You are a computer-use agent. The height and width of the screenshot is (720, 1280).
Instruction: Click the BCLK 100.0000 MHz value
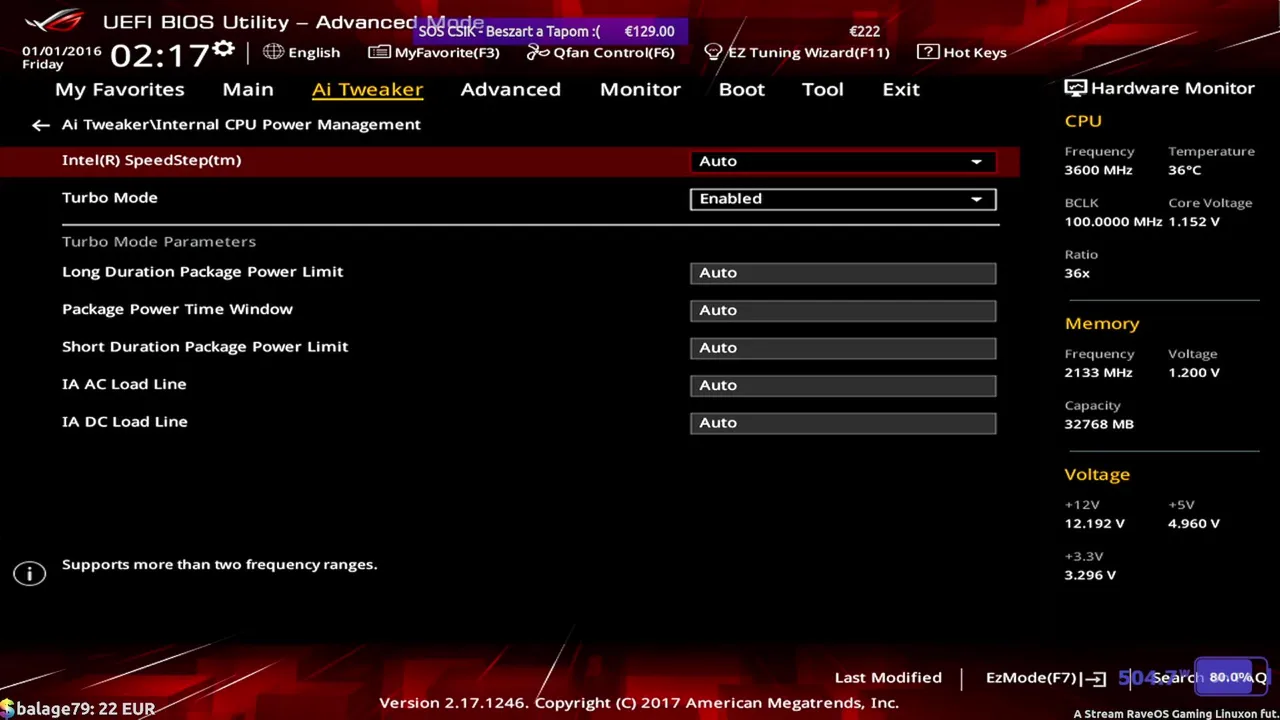pos(1113,221)
